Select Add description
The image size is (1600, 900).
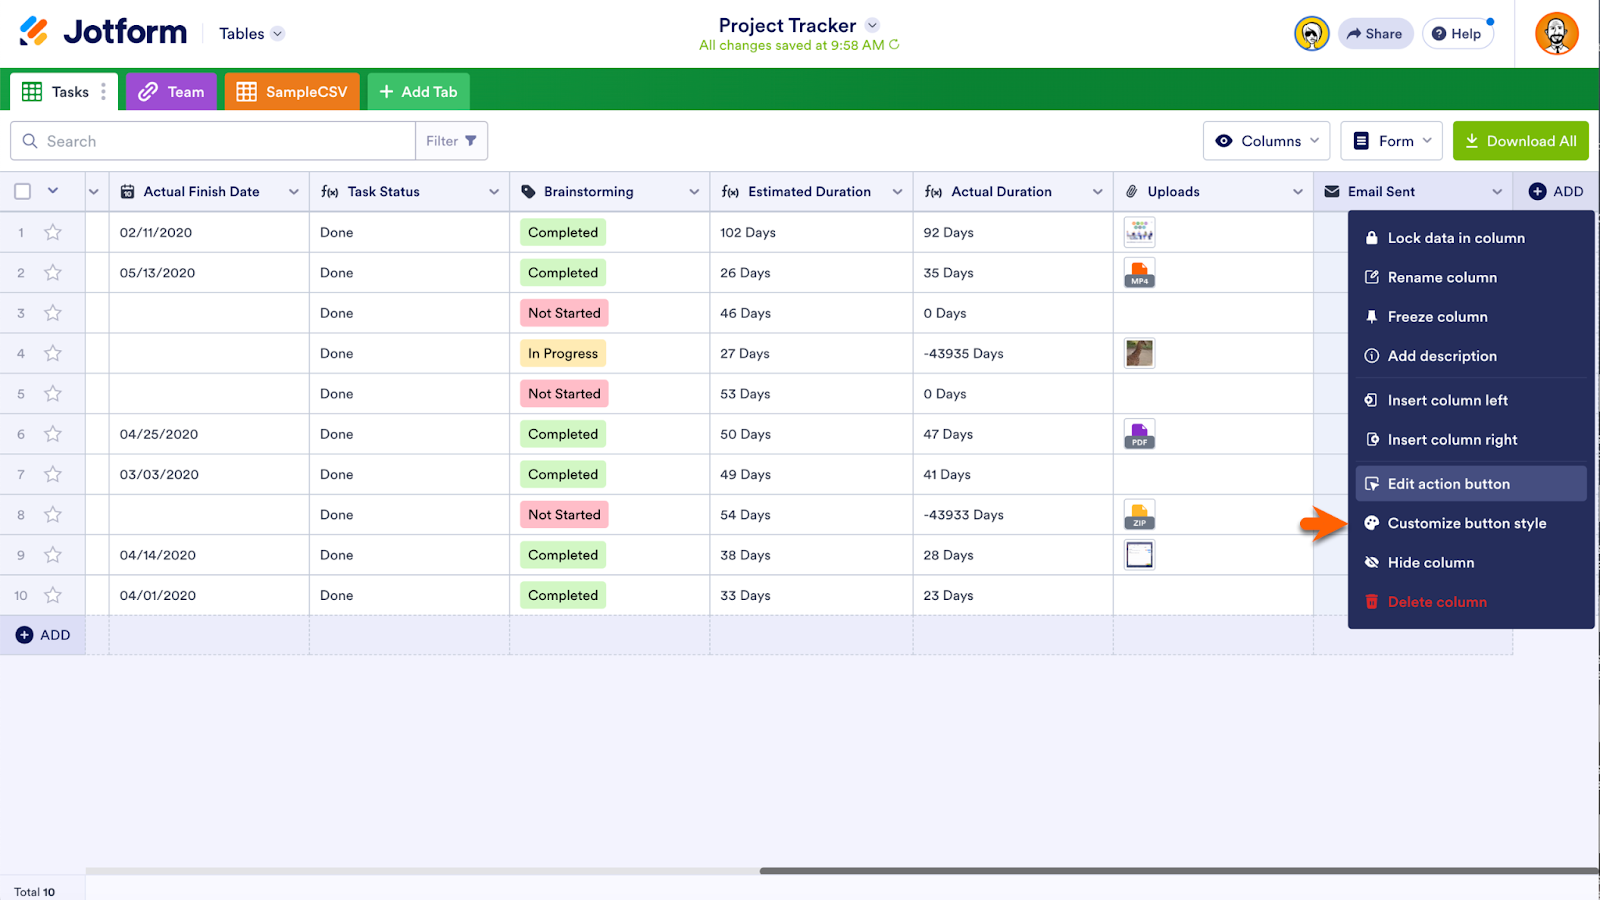pos(1471,356)
